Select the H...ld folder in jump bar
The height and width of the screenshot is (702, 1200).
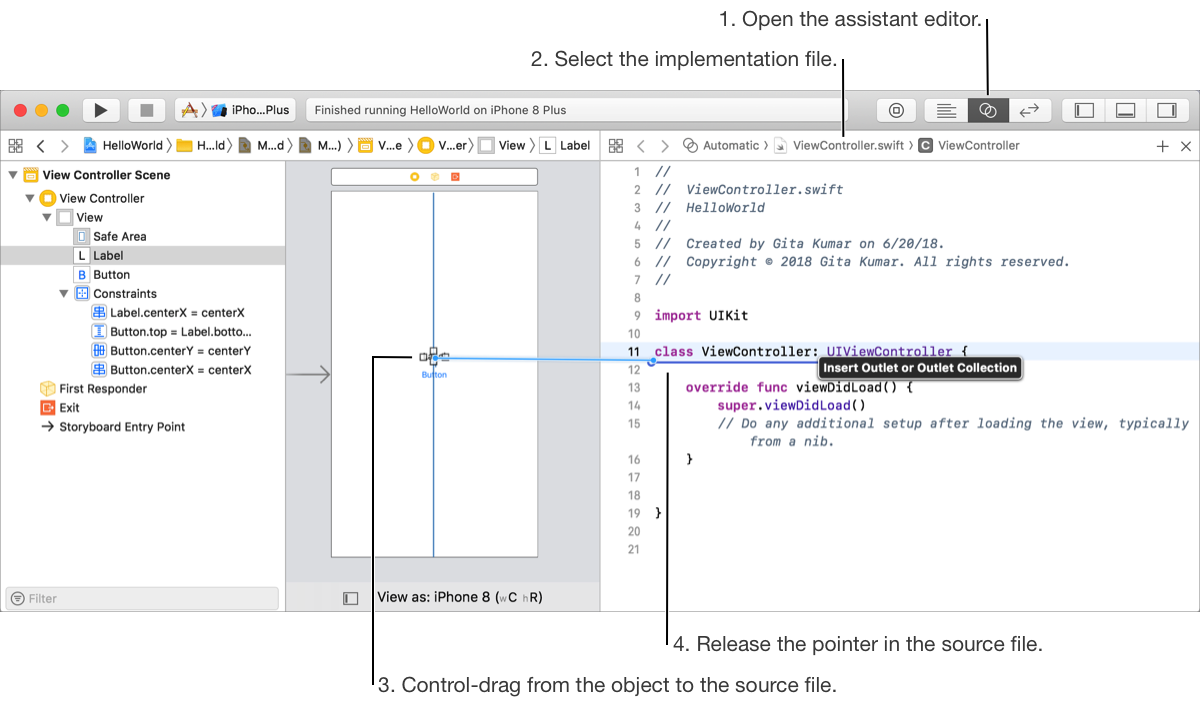[x=201, y=145]
